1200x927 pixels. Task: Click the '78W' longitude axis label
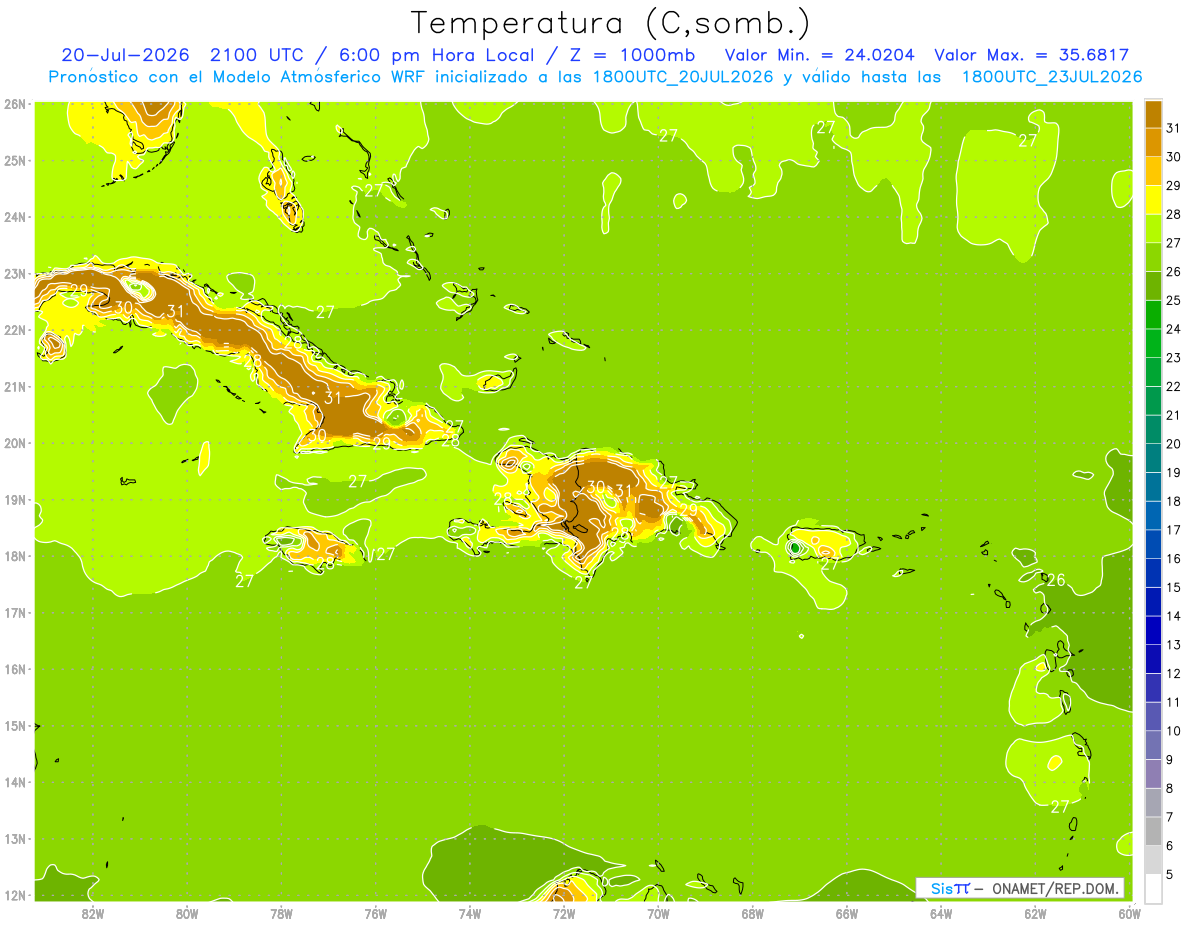tap(281, 912)
